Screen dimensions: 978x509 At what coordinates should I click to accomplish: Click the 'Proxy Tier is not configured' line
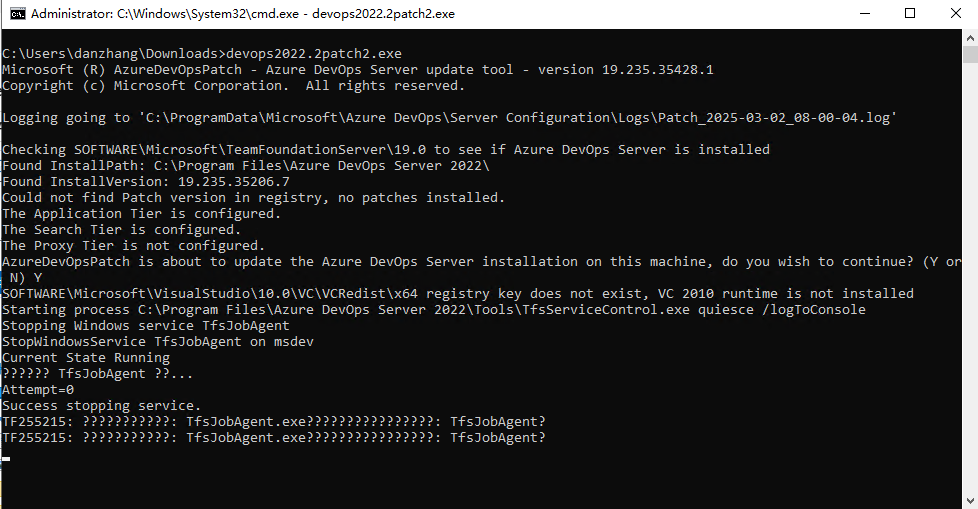click(x=134, y=245)
